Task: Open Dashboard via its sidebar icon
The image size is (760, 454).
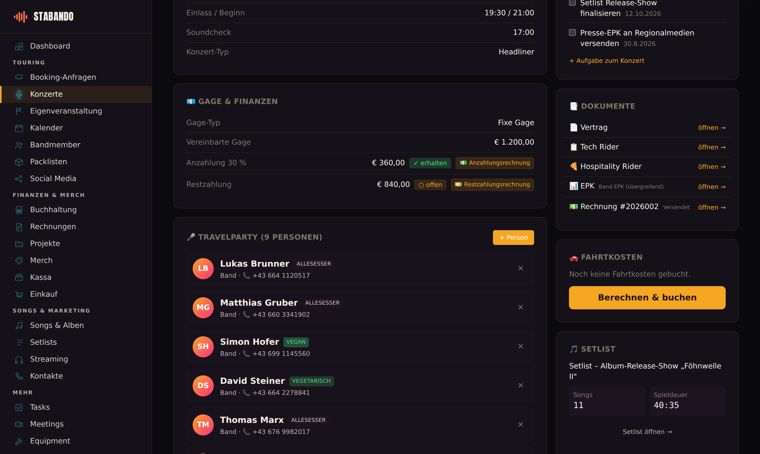Action: pos(19,46)
